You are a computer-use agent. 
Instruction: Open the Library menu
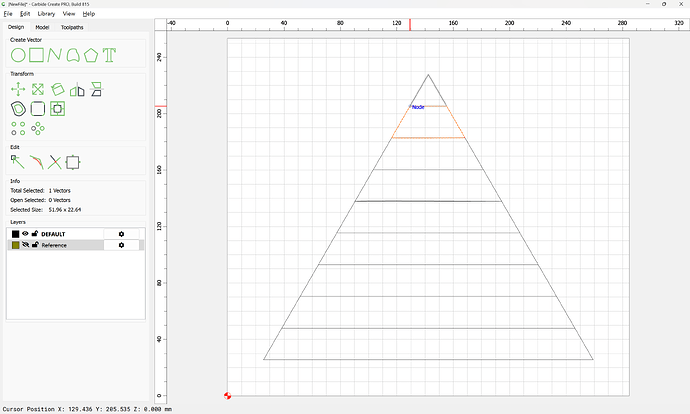coord(46,14)
